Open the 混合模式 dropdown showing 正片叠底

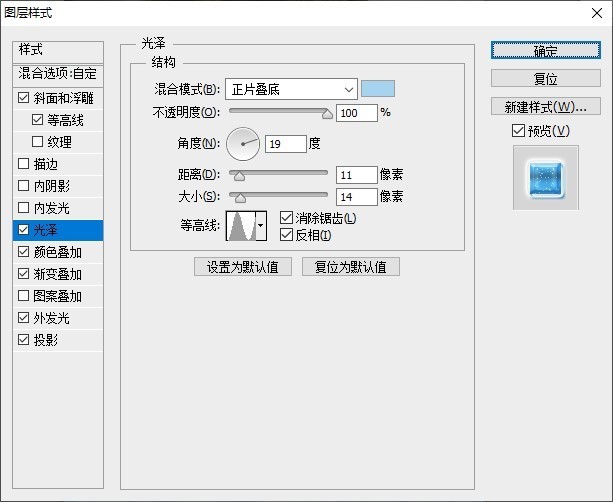[290, 90]
